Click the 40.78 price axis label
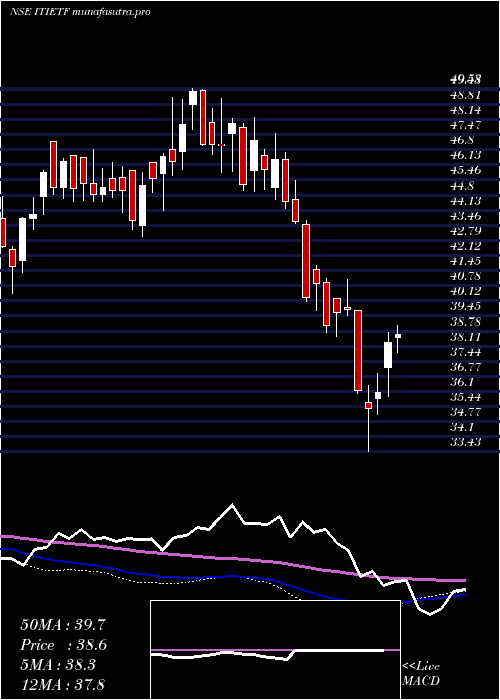Image resolution: width=500 pixels, height=700 pixels. (x=466, y=276)
